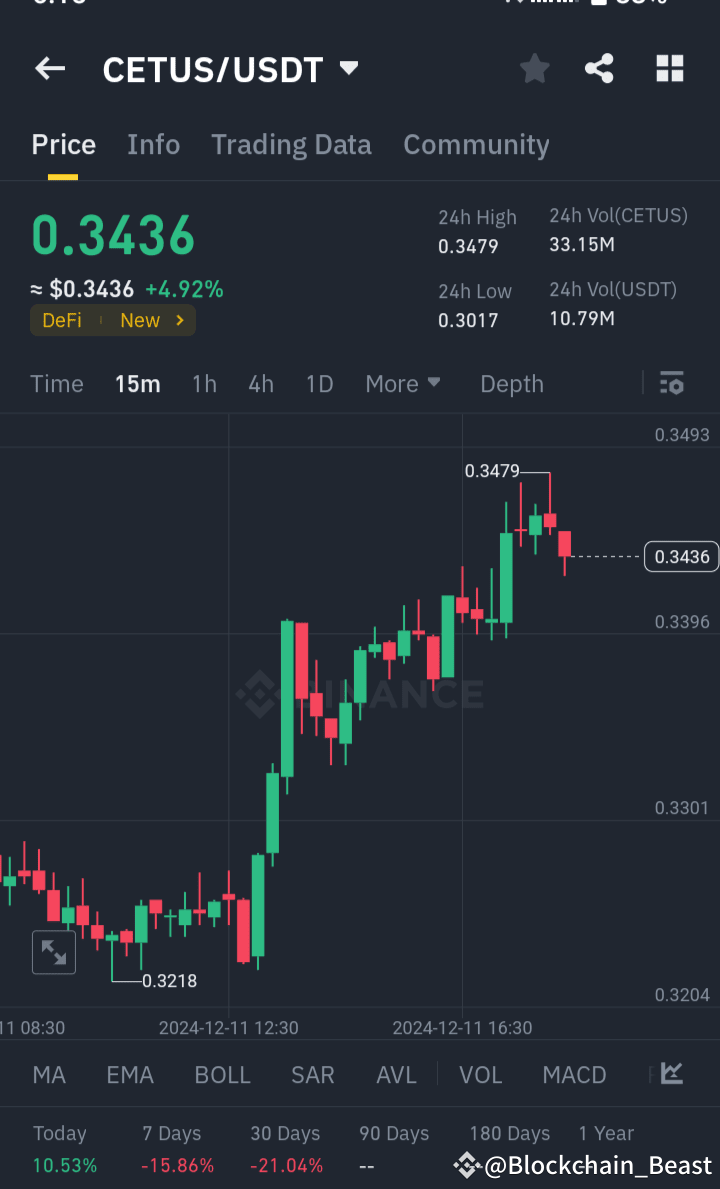The image size is (720, 1189).
Task: Open the grid layout icon top right
Action: 669,69
